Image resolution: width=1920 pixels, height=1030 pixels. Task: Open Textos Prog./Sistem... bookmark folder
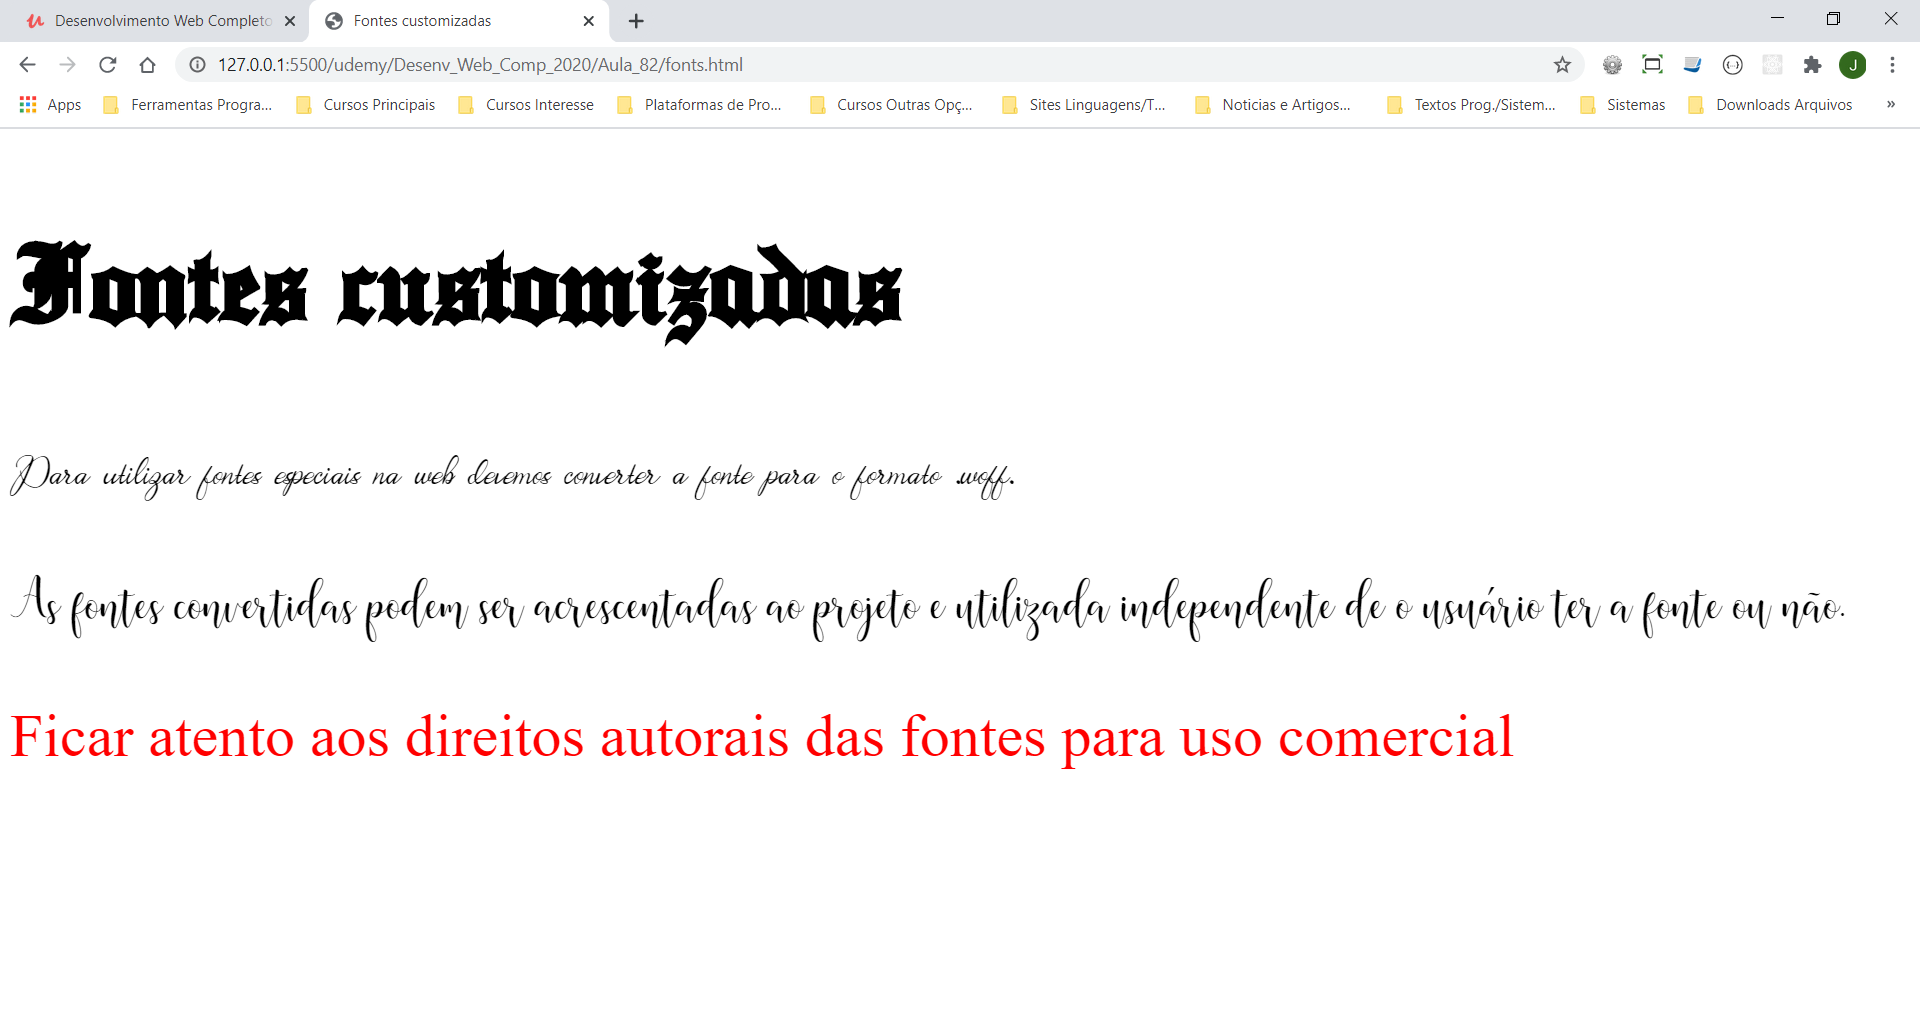1472,105
